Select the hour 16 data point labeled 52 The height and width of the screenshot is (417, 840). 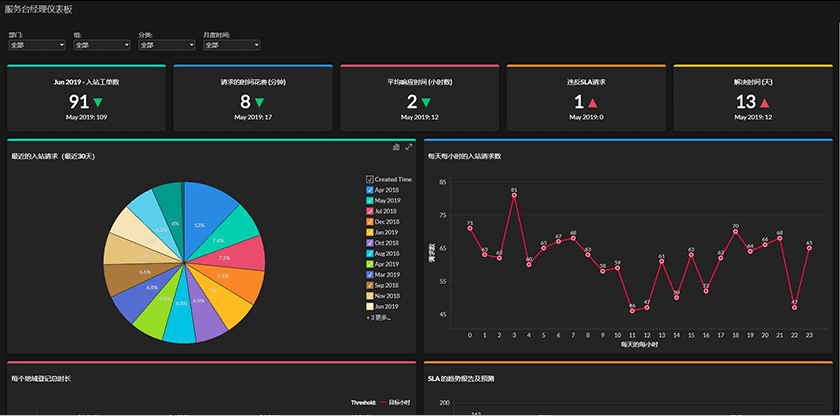(x=706, y=291)
